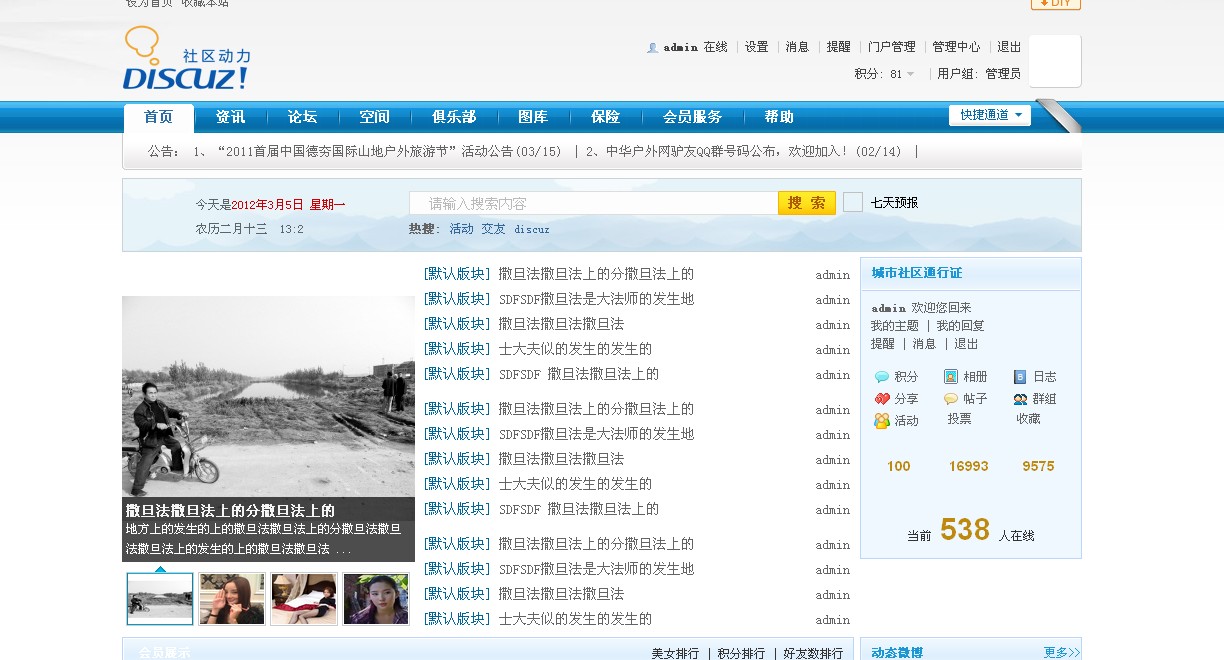The height and width of the screenshot is (660, 1224).
Task: Click 消息 in the 城市社区通行证 panel
Action: pyautogui.click(x=924, y=344)
